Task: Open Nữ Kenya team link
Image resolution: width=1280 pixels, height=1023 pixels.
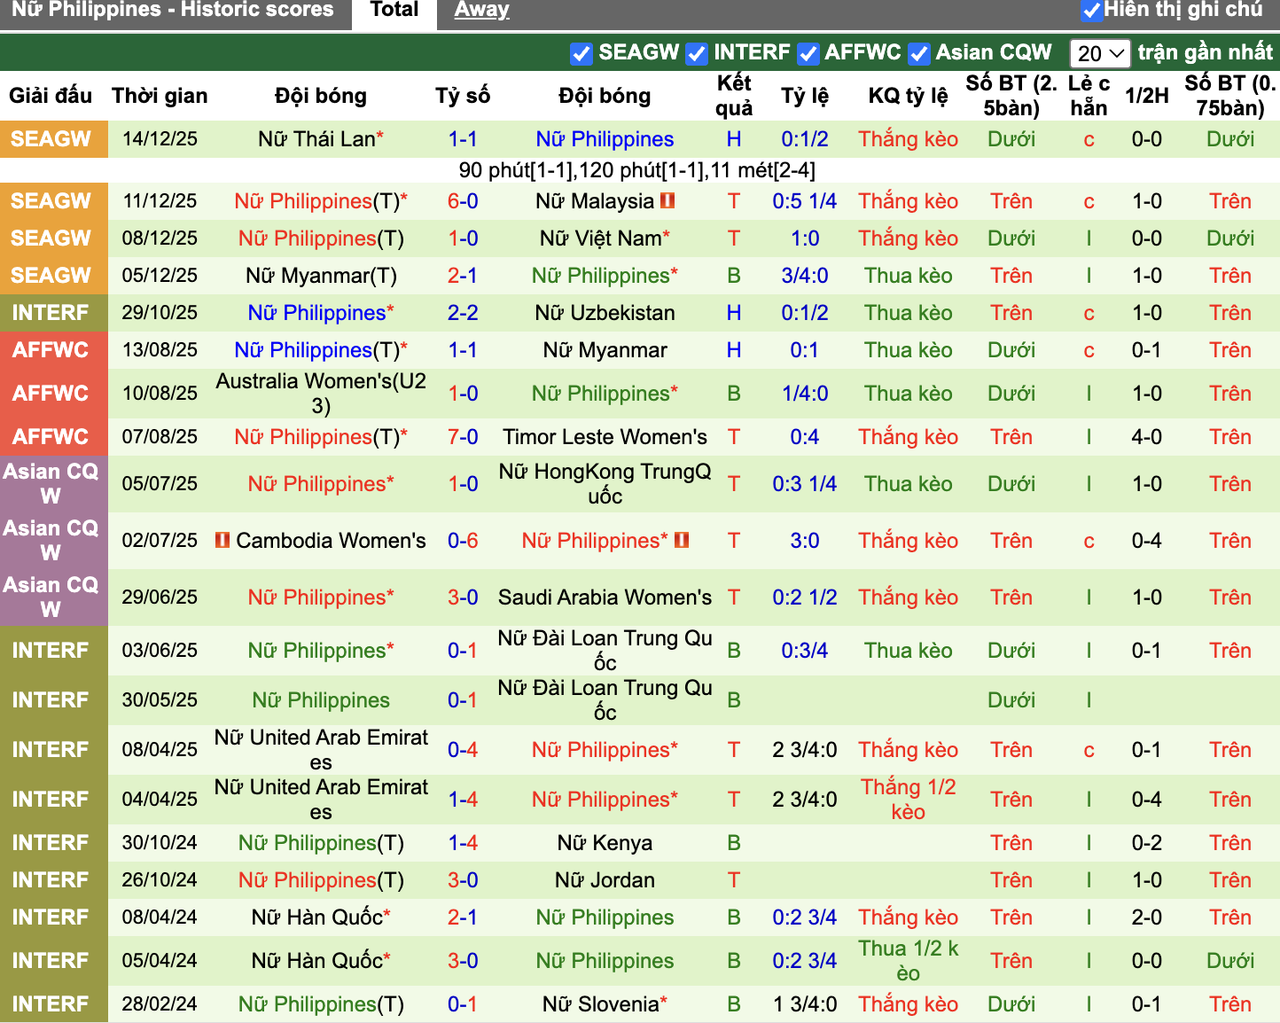Action: tap(605, 843)
